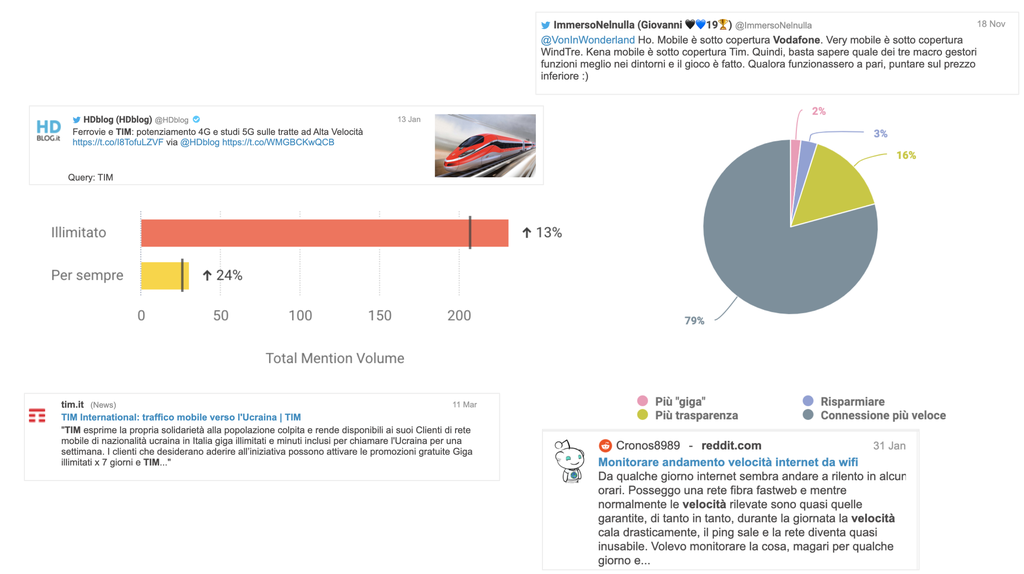1024x574 pixels.
Task: Click the HD BLOG.it avatar logo
Action: (x=48, y=130)
